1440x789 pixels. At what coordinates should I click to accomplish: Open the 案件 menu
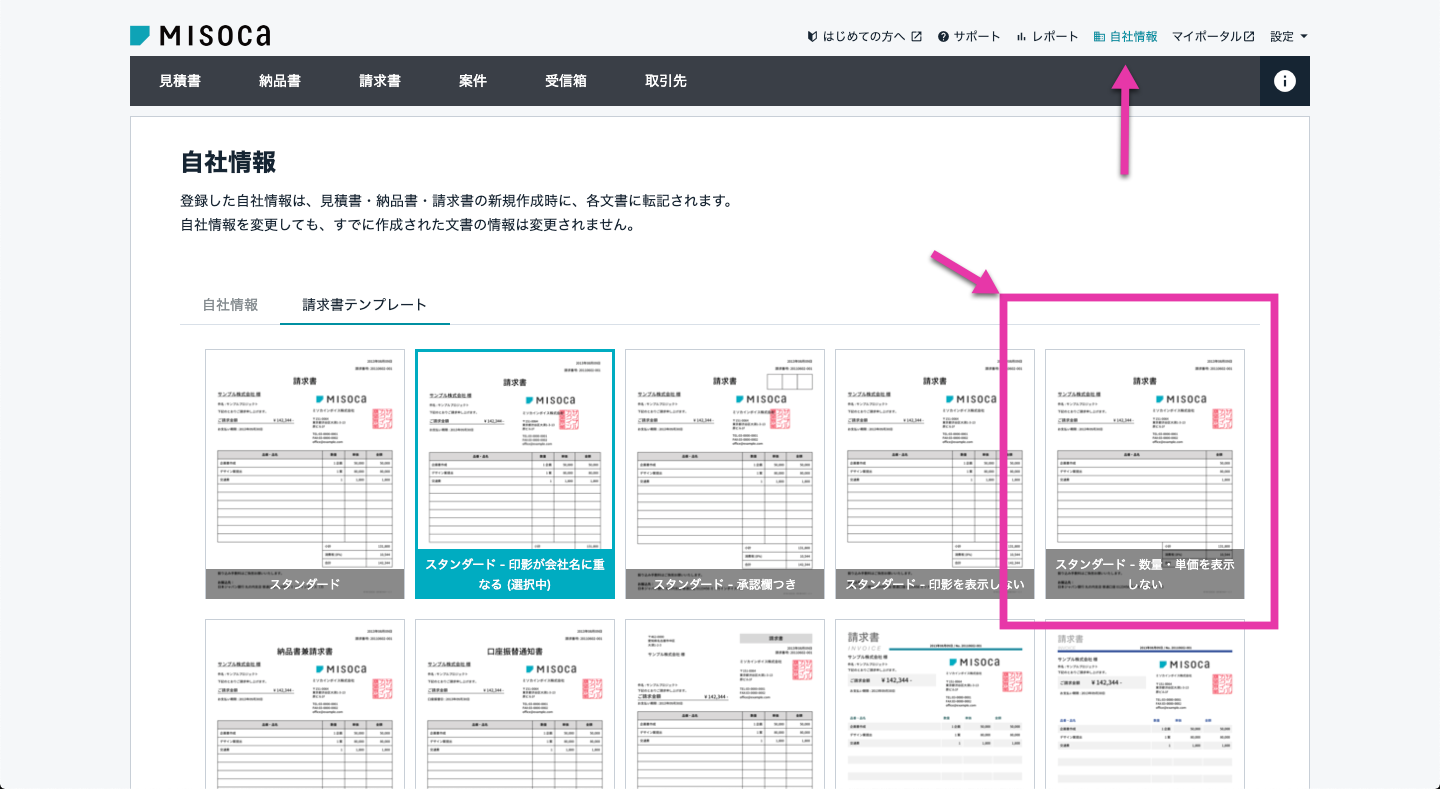(473, 81)
